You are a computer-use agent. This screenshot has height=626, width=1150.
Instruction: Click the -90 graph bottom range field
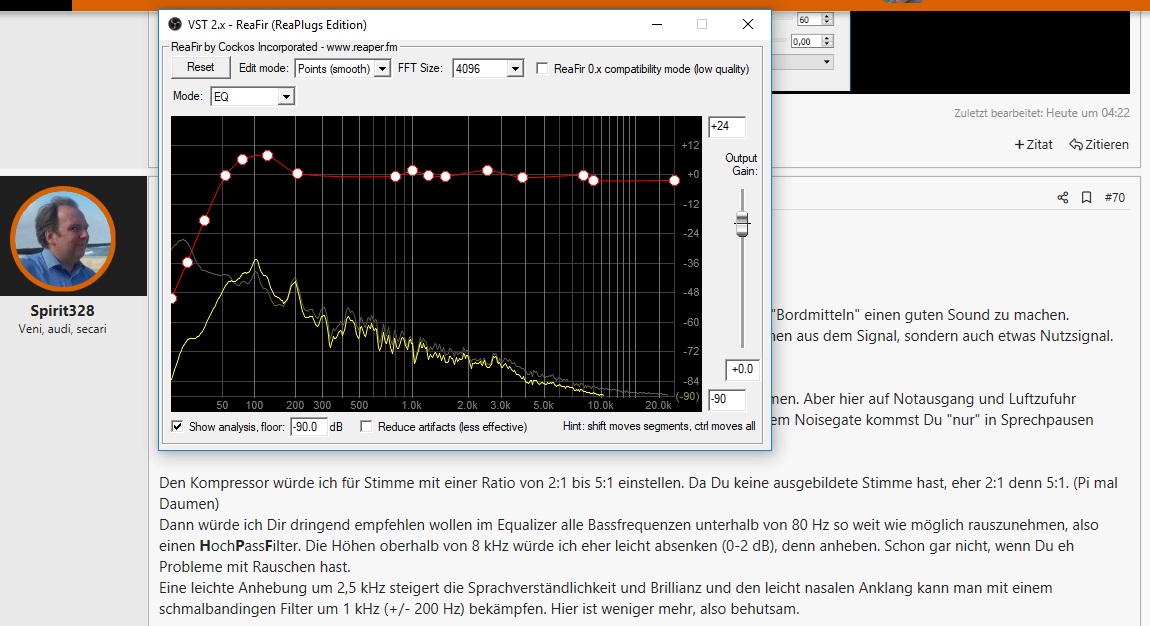coord(727,399)
